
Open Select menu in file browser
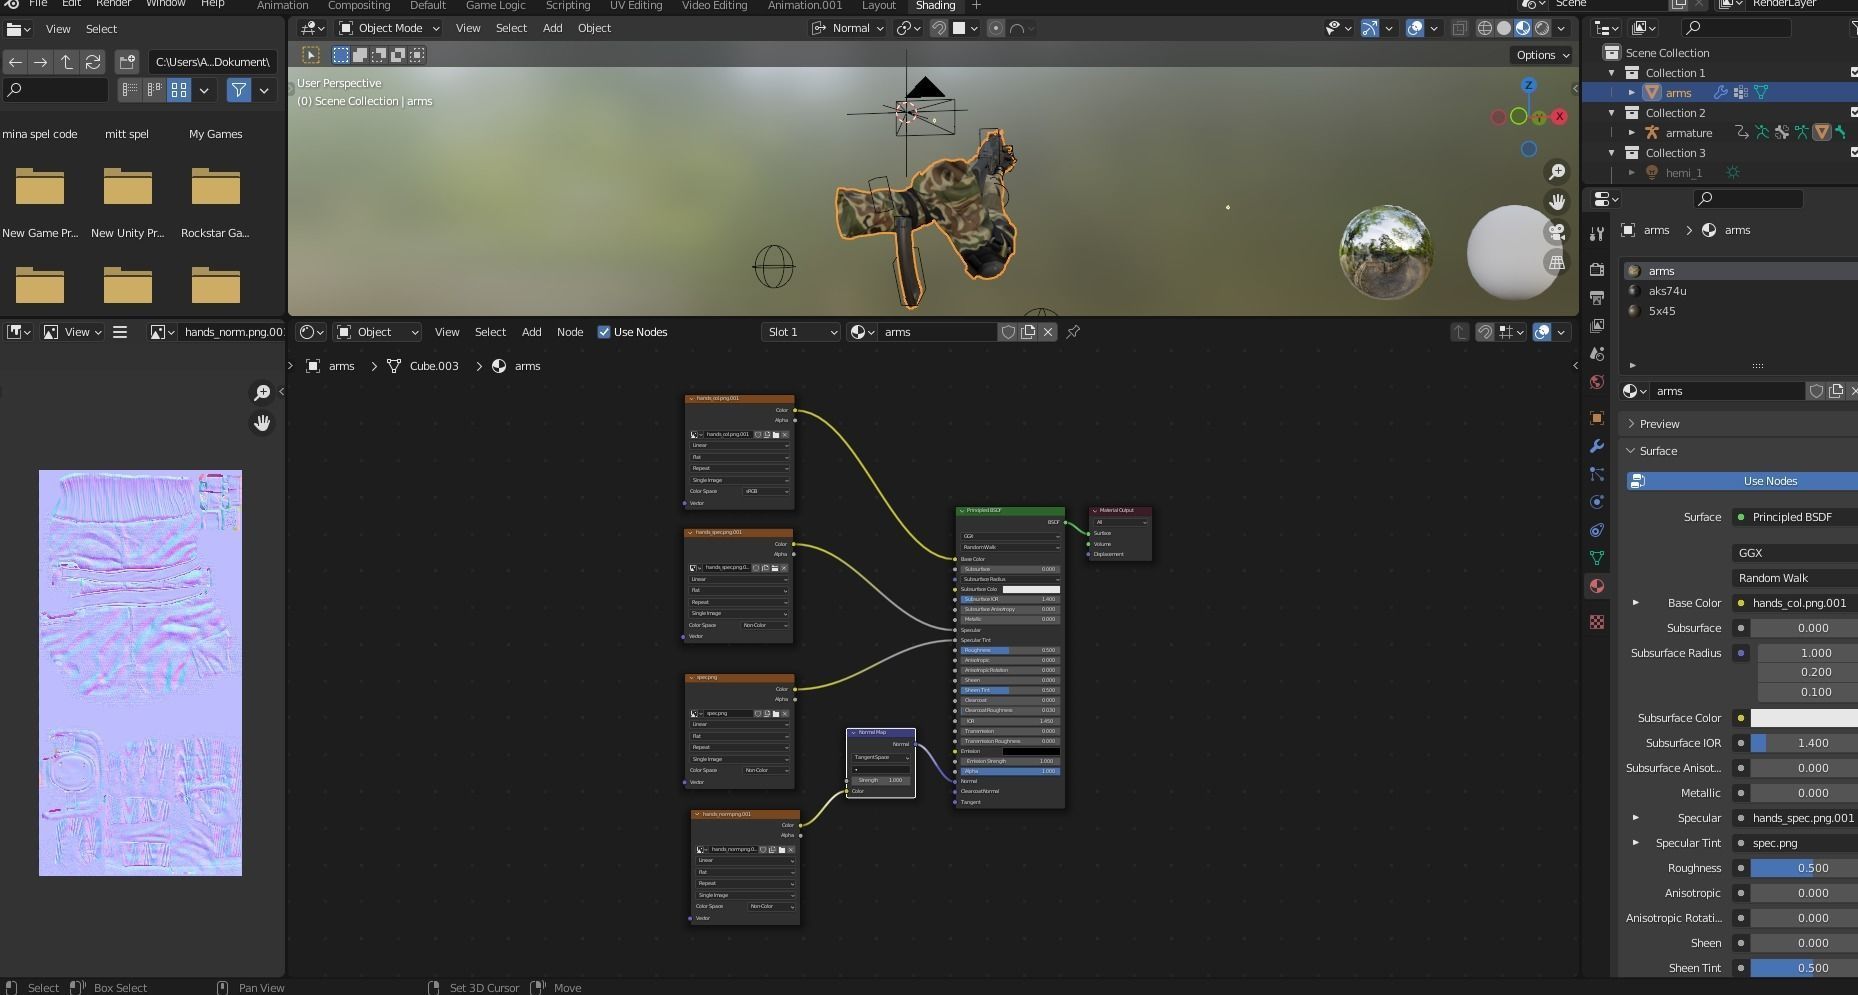point(101,29)
